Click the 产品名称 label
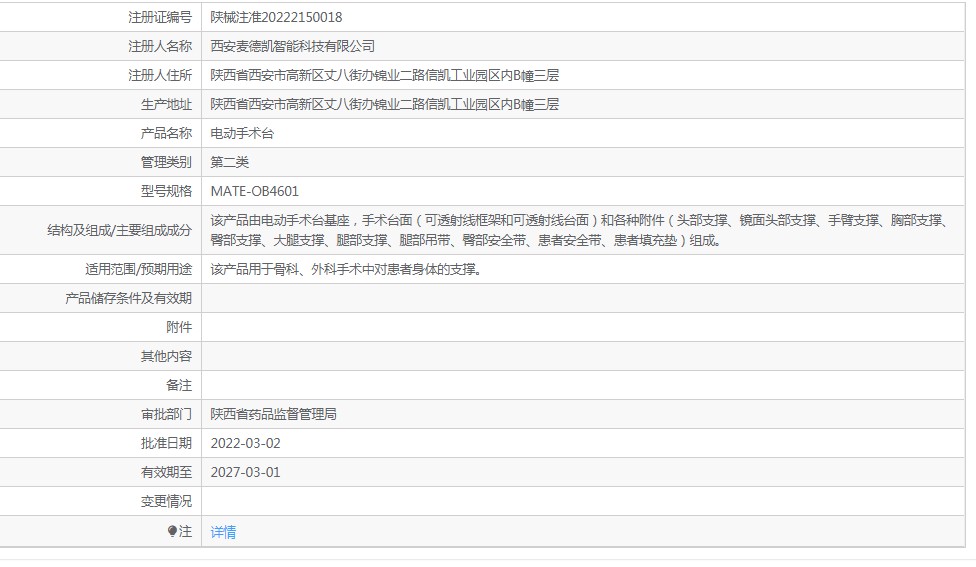The width and height of the screenshot is (976, 567). pyautogui.click(x=166, y=133)
